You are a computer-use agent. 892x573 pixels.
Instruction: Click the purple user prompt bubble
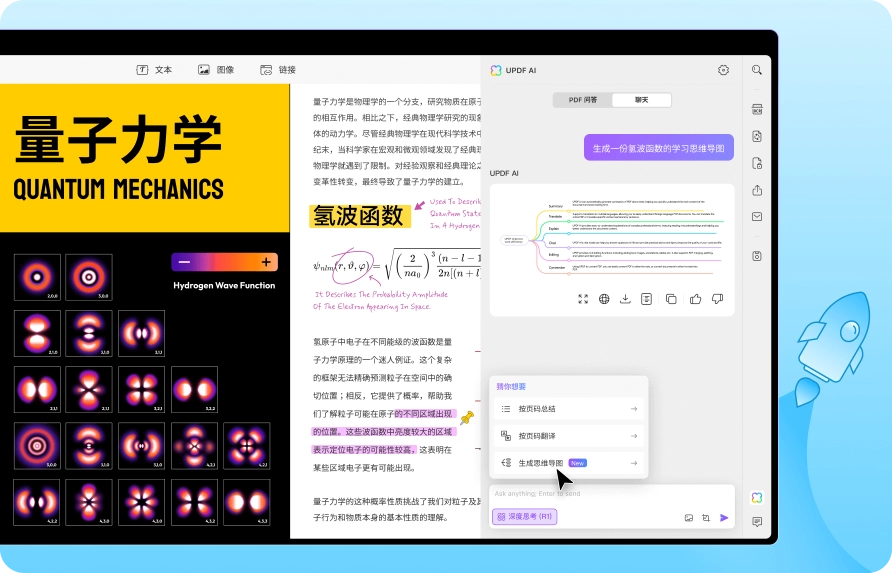click(659, 148)
